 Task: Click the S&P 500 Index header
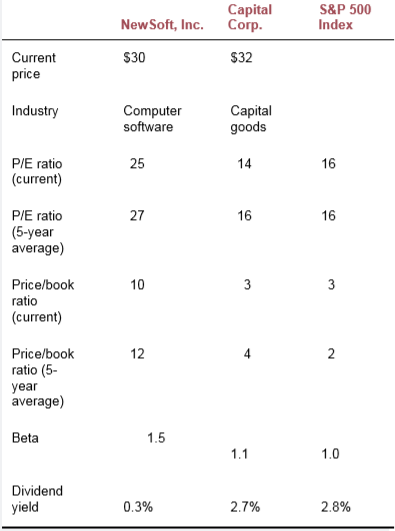(345, 17)
